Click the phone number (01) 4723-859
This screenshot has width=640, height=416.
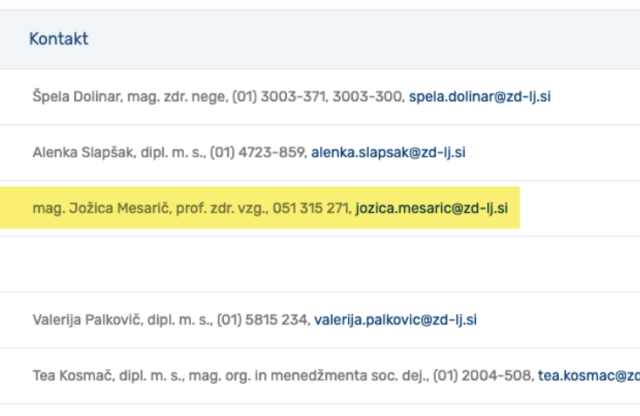coord(257,153)
